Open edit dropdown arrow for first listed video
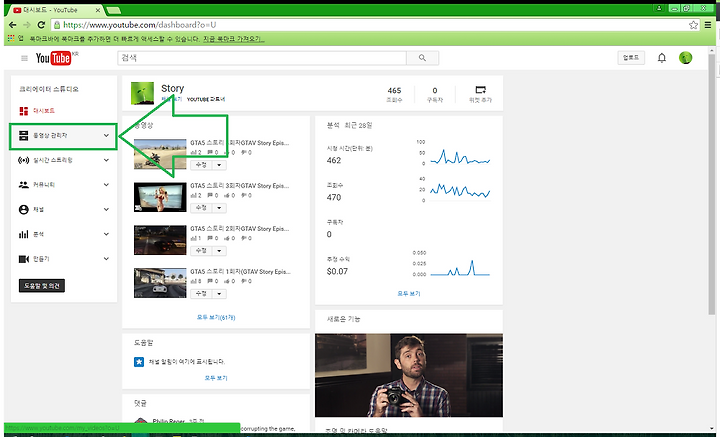The height and width of the screenshot is (437, 720). [219, 165]
